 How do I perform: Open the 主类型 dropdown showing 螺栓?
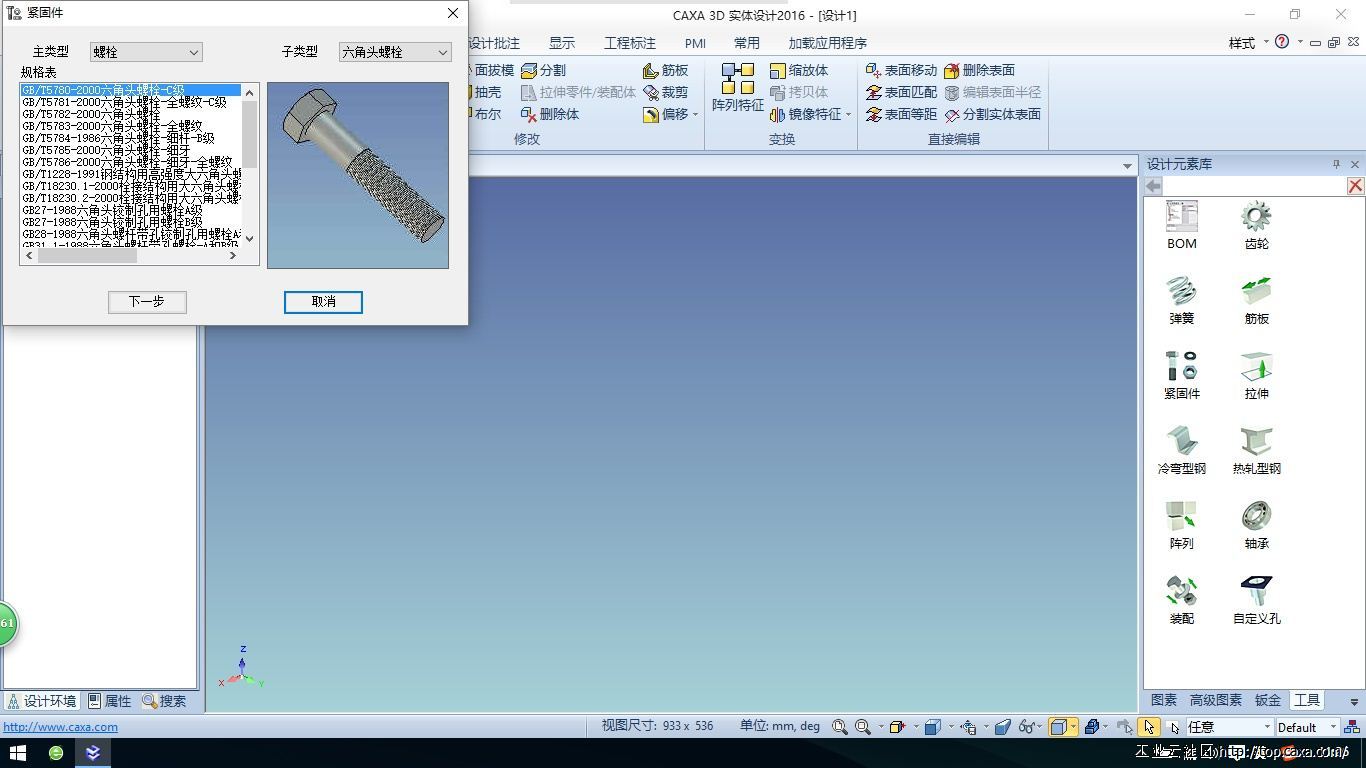point(146,52)
